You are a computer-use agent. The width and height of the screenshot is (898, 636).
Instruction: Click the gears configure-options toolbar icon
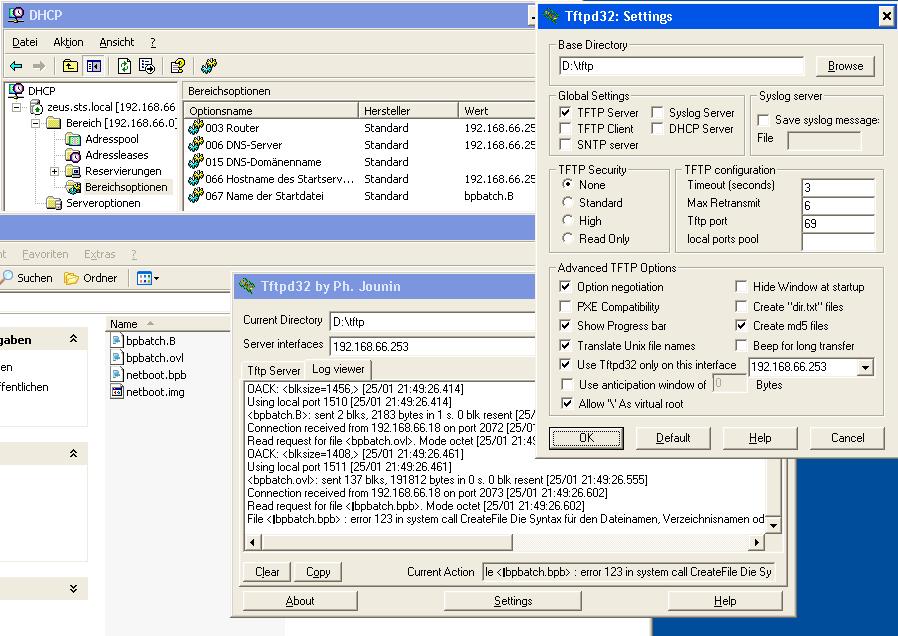tap(209, 66)
